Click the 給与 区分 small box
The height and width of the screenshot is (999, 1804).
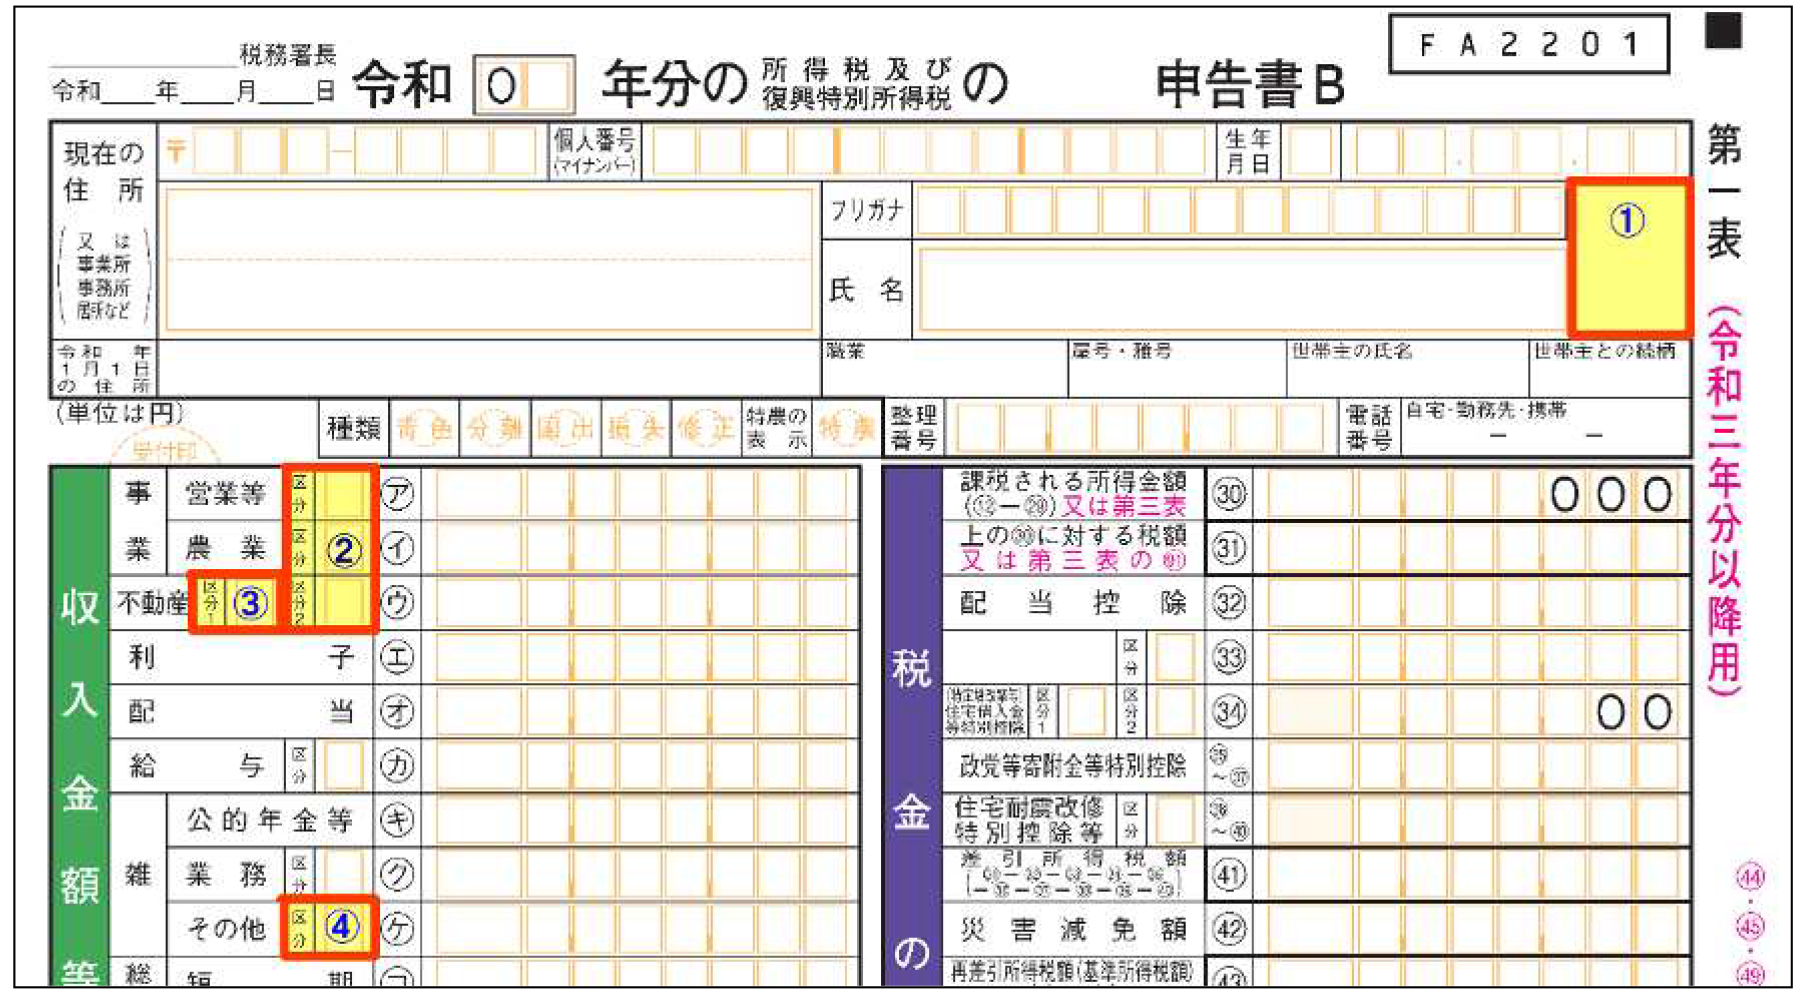pos(343,766)
